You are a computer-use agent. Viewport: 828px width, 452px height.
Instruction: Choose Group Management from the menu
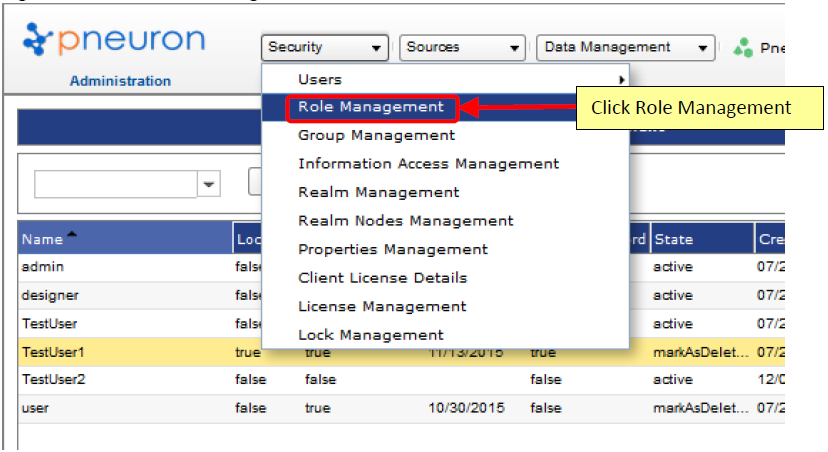pyautogui.click(x=376, y=136)
